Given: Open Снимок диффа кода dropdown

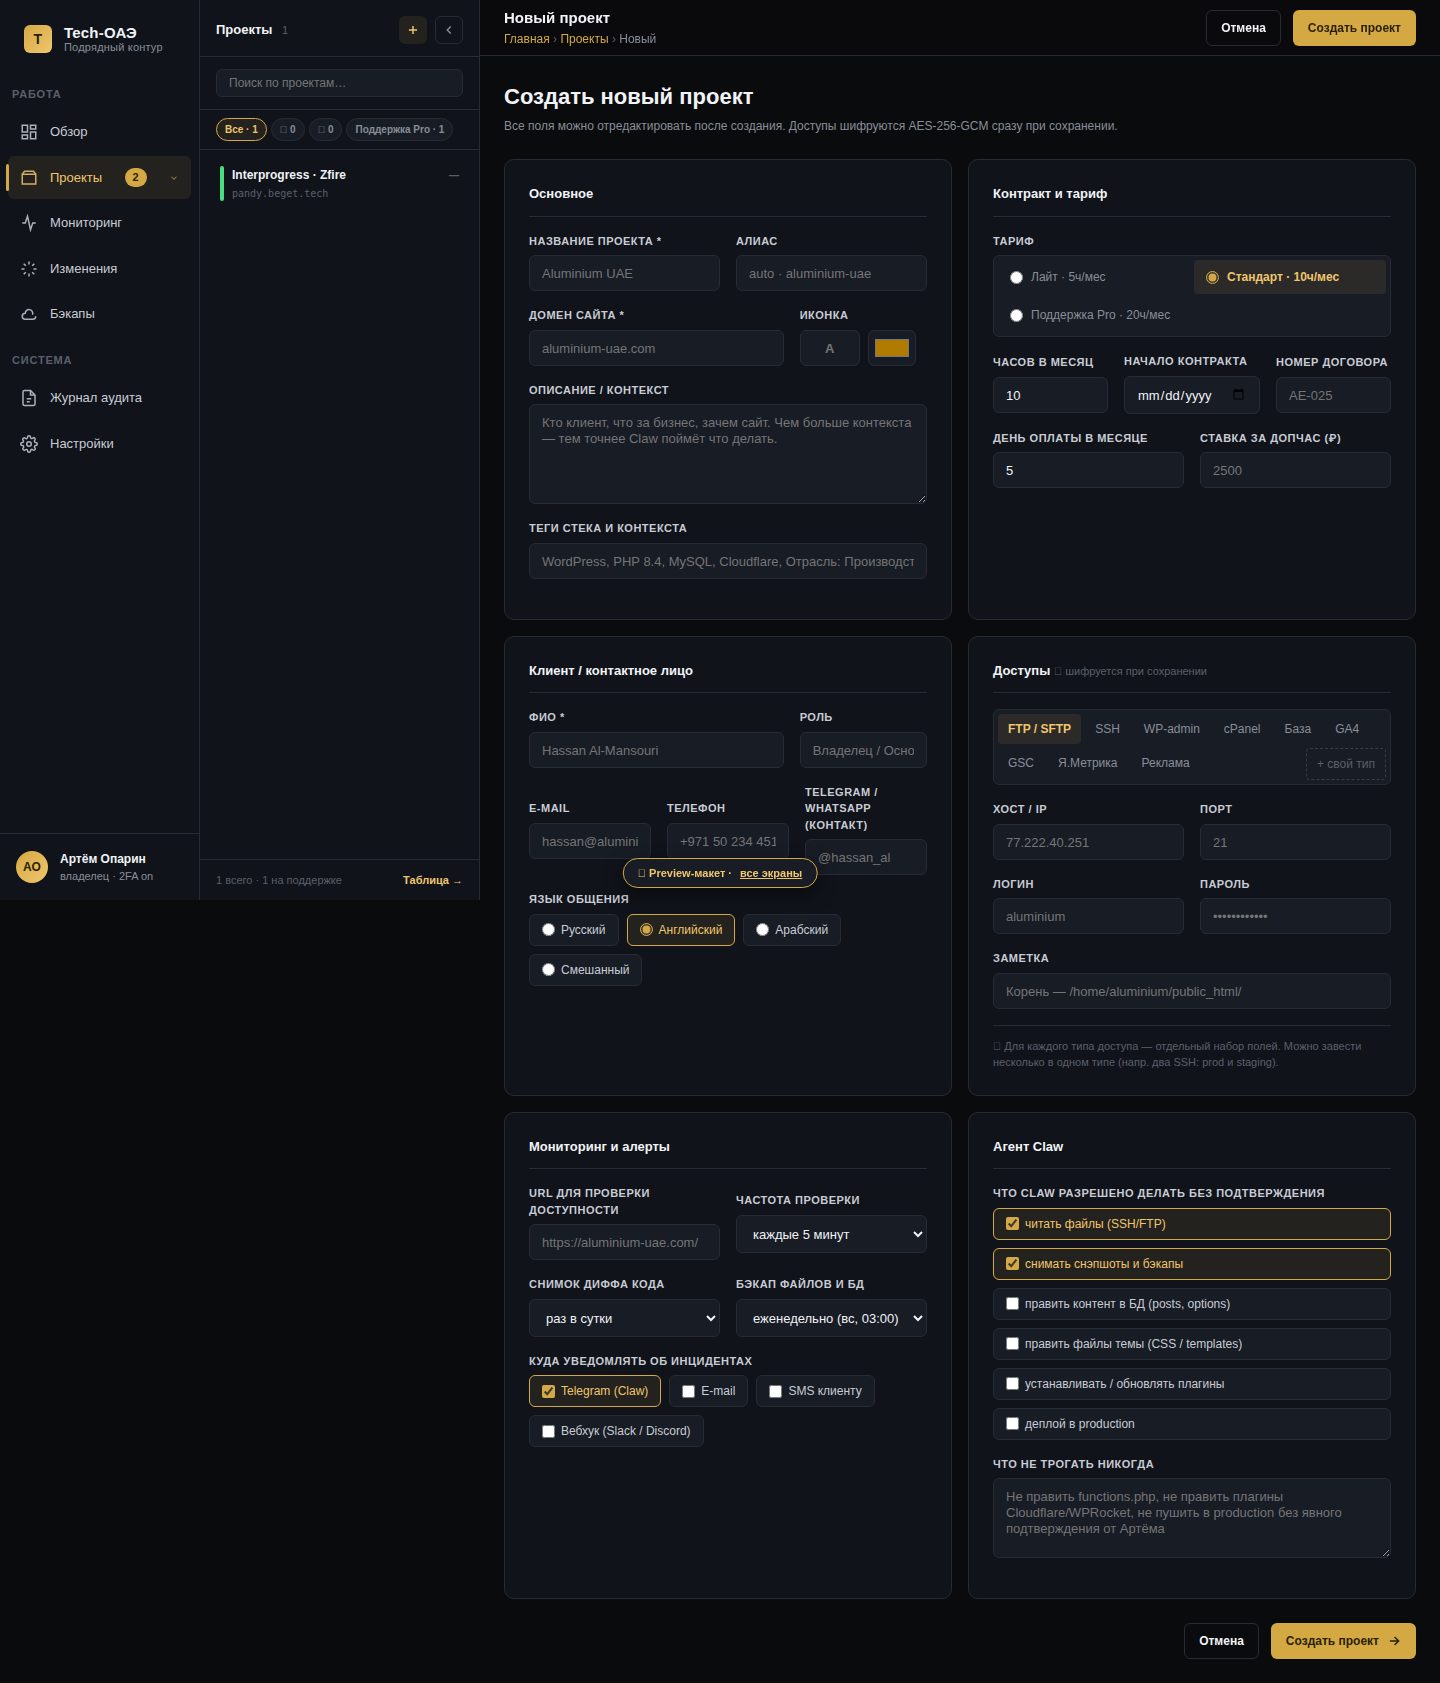Looking at the screenshot, I should [x=624, y=1318].
